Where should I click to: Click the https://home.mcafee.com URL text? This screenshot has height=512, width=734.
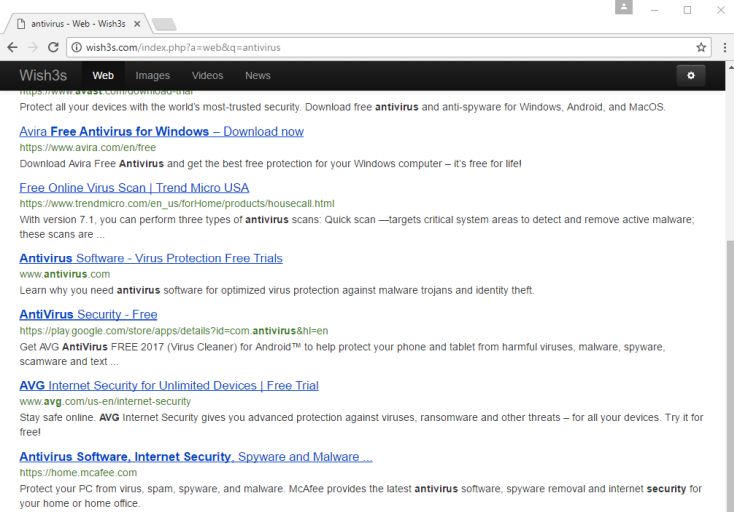(78, 473)
